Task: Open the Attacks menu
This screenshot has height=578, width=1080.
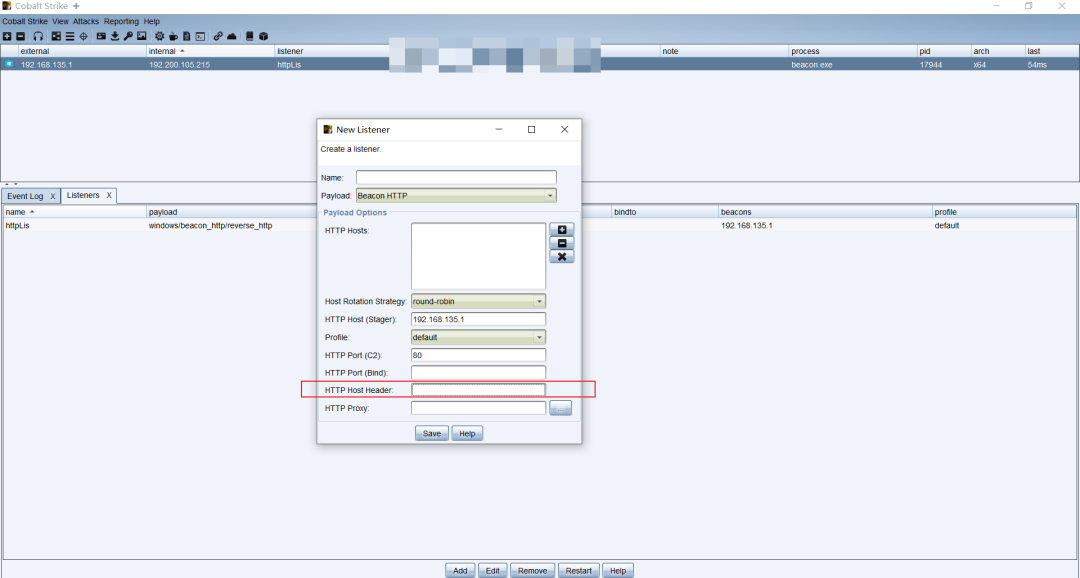Action: 86,21
